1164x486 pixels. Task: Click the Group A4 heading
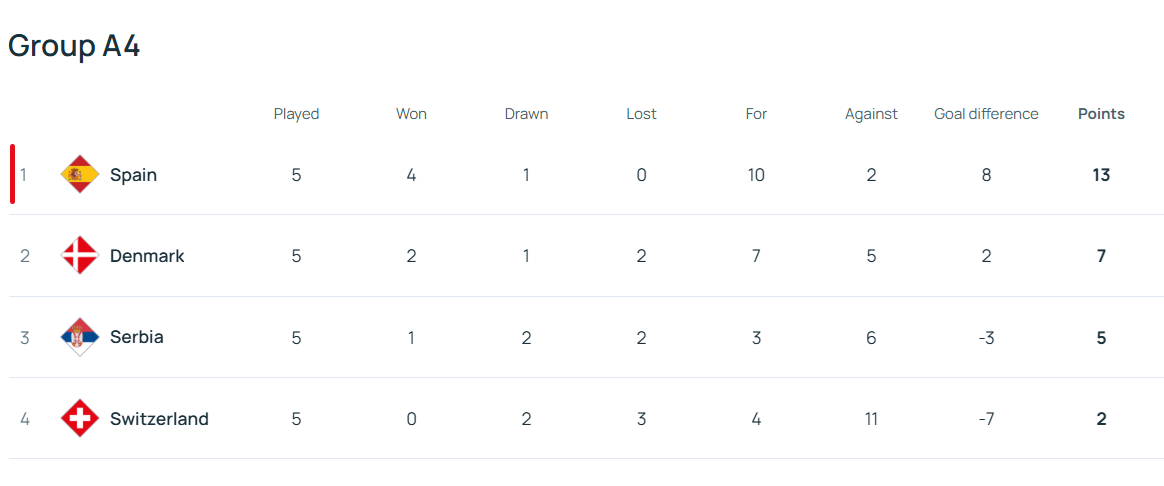pos(74,46)
